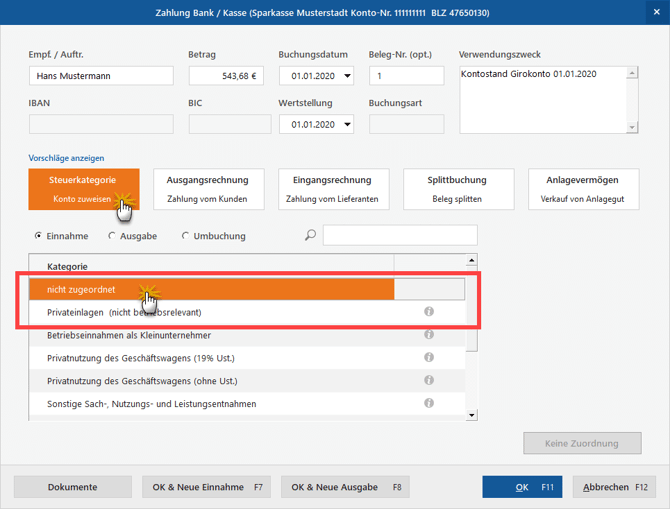Image resolution: width=670 pixels, height=509 pixels.
Task: Click info icon for Sonstige Sach-, Nutzungs- entnahmen
Action: pyautogui.click(x=429, y=403)
